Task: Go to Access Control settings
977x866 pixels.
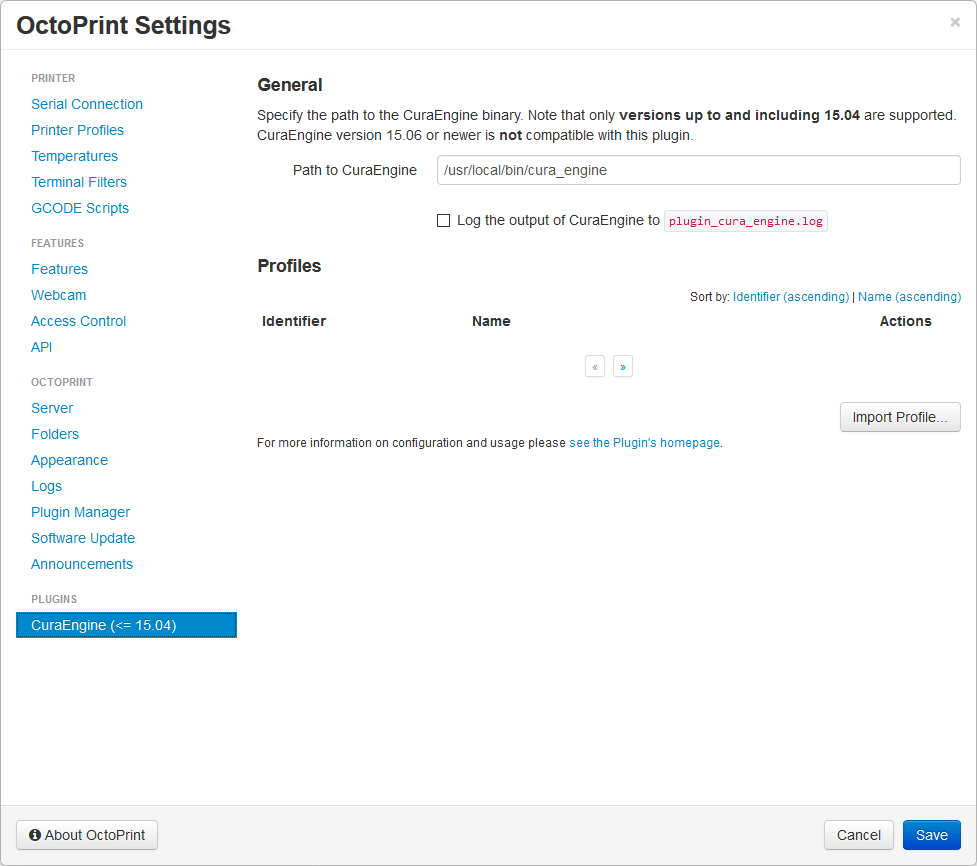Action: click(x=79, y=321)
